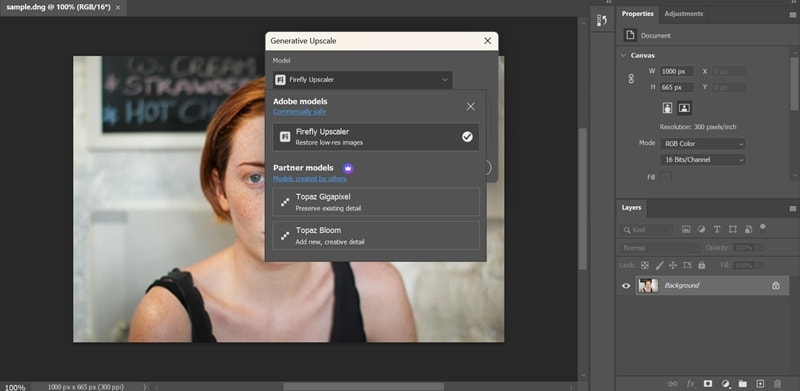Click the lock image pixels brush icon
The image size is (800, 391).
659,265
